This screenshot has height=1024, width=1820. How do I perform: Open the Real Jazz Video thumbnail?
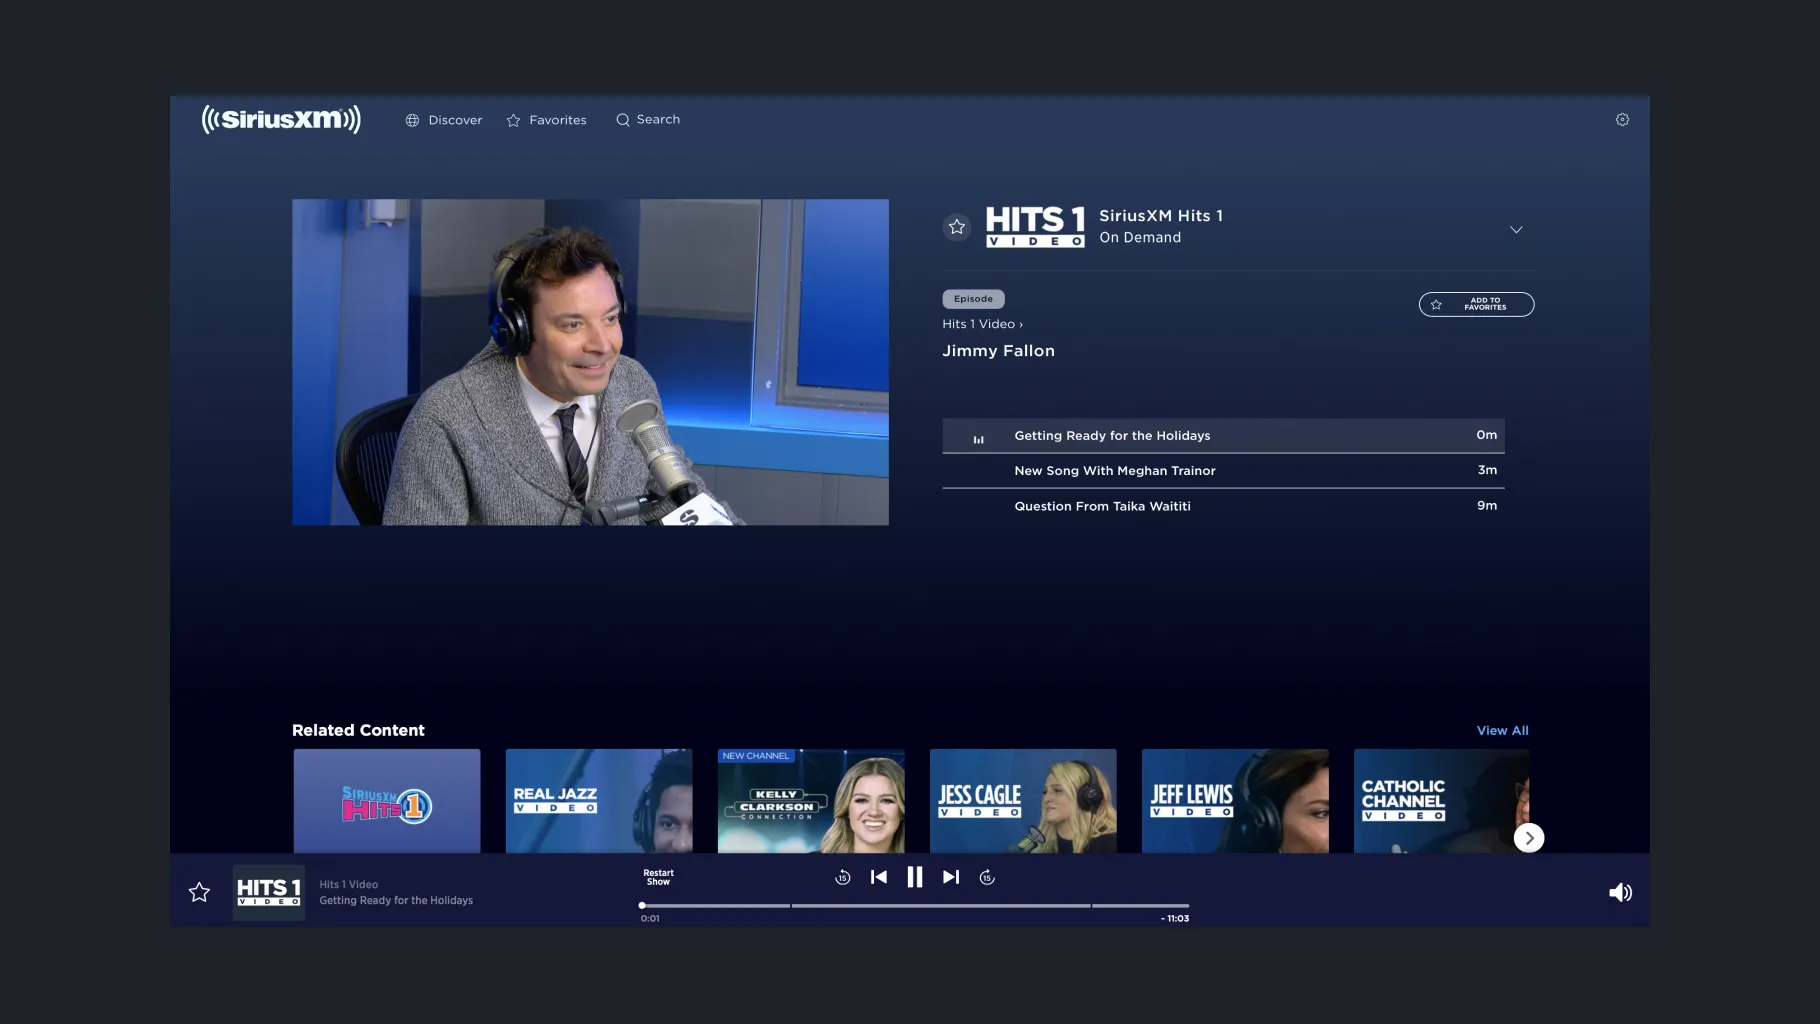(599, 801)
